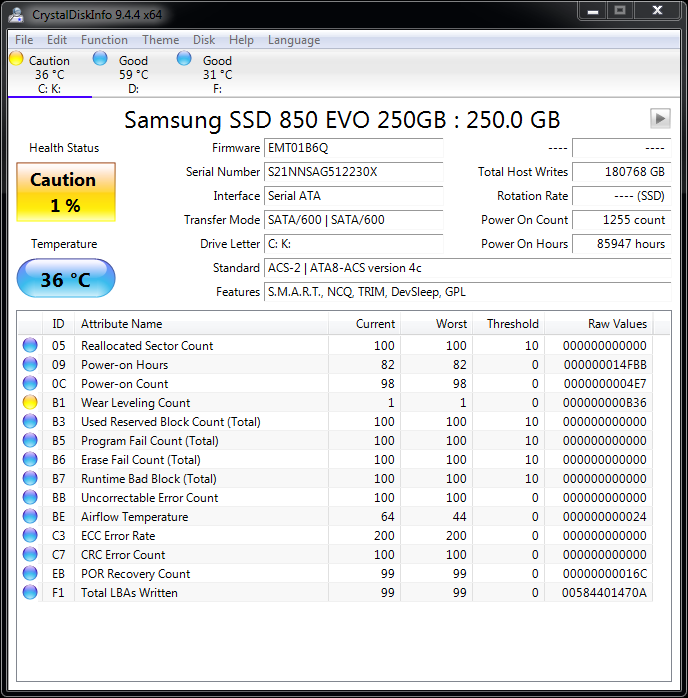688x698 pixels.
Task: Click the Worst column header
Action: (x=437, y=324)
